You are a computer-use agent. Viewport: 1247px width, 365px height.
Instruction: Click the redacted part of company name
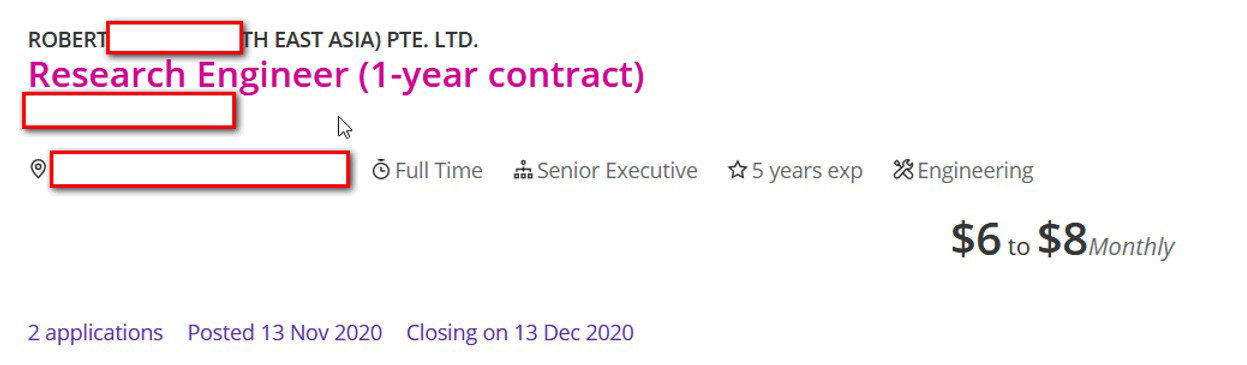174,38
